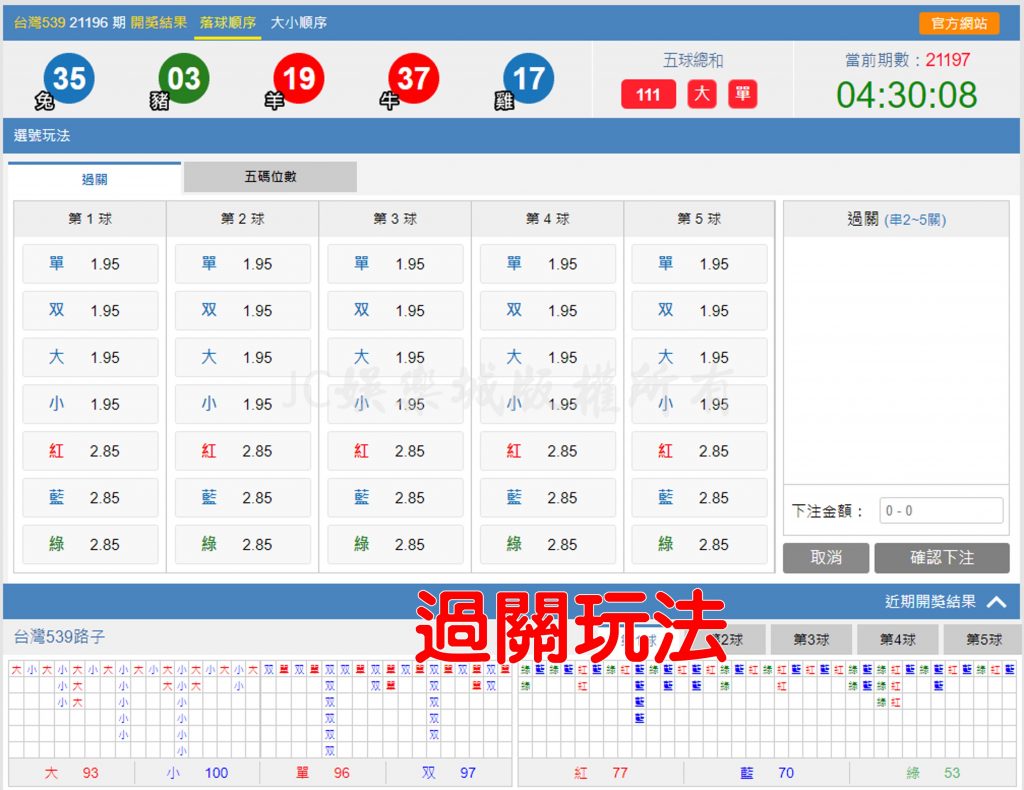
Task: Collapse 近期開獎結果 with the chevron arrow
Action: [x=996, y=601]
